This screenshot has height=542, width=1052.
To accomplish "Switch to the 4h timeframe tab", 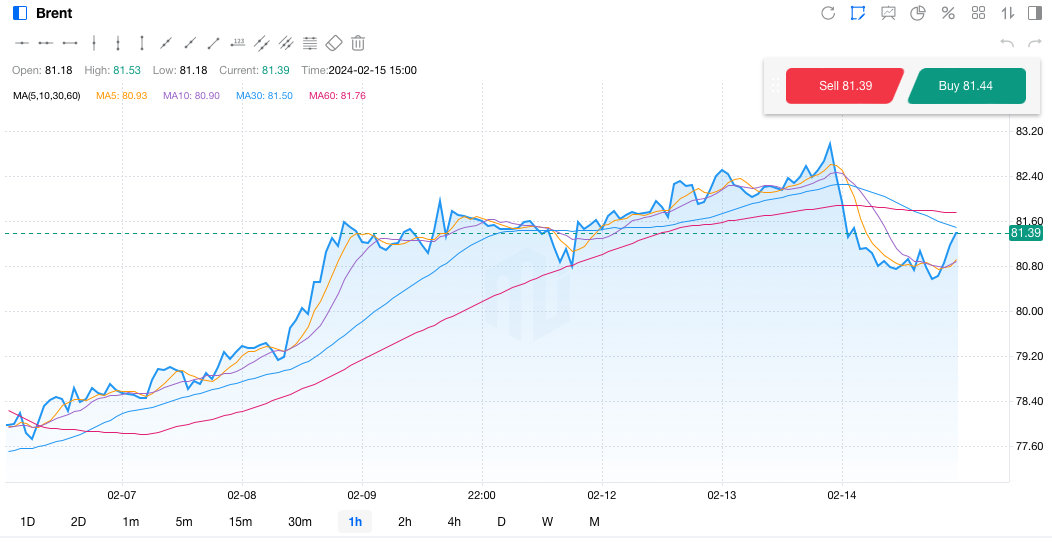I will [x=454, y=522].
